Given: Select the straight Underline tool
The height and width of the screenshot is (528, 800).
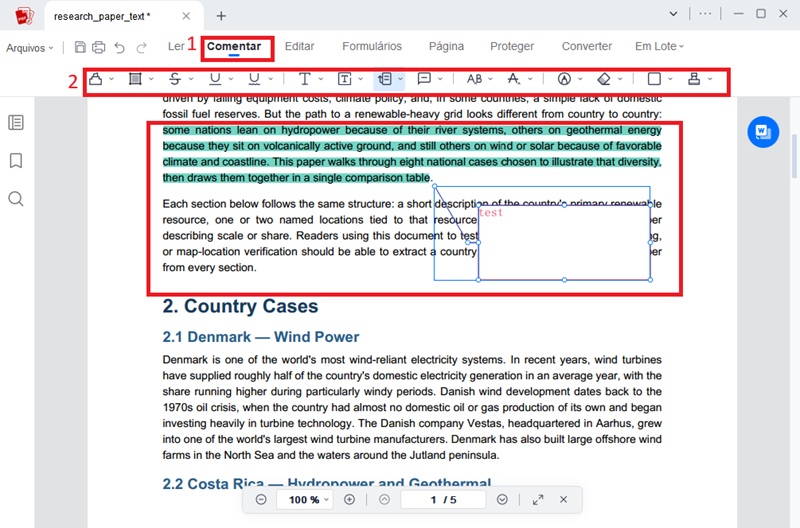Looking at the screenshot, I should (x=215, y=79).
